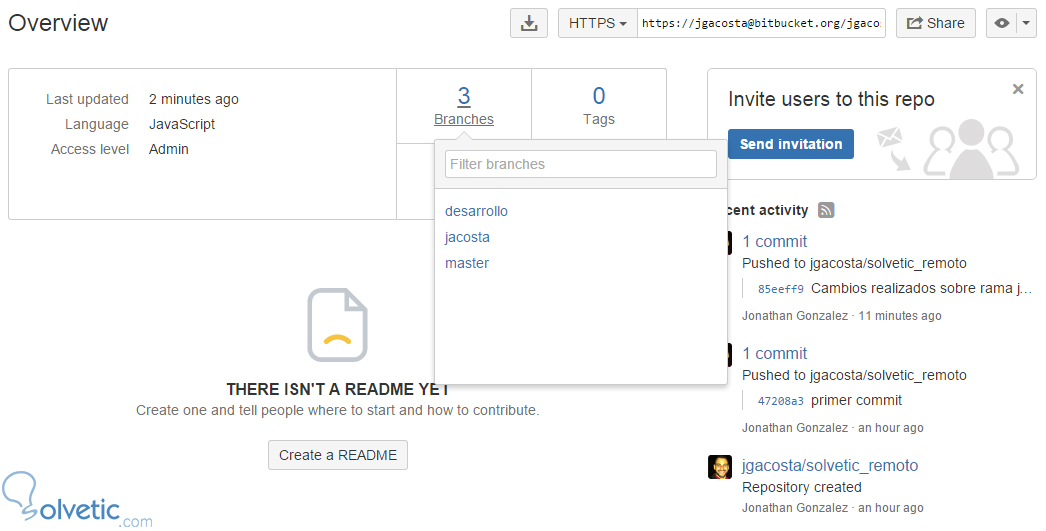Screen dimensions: 1046x531
Task: Expand the watch options arrow
Action: pos(1026,23)
